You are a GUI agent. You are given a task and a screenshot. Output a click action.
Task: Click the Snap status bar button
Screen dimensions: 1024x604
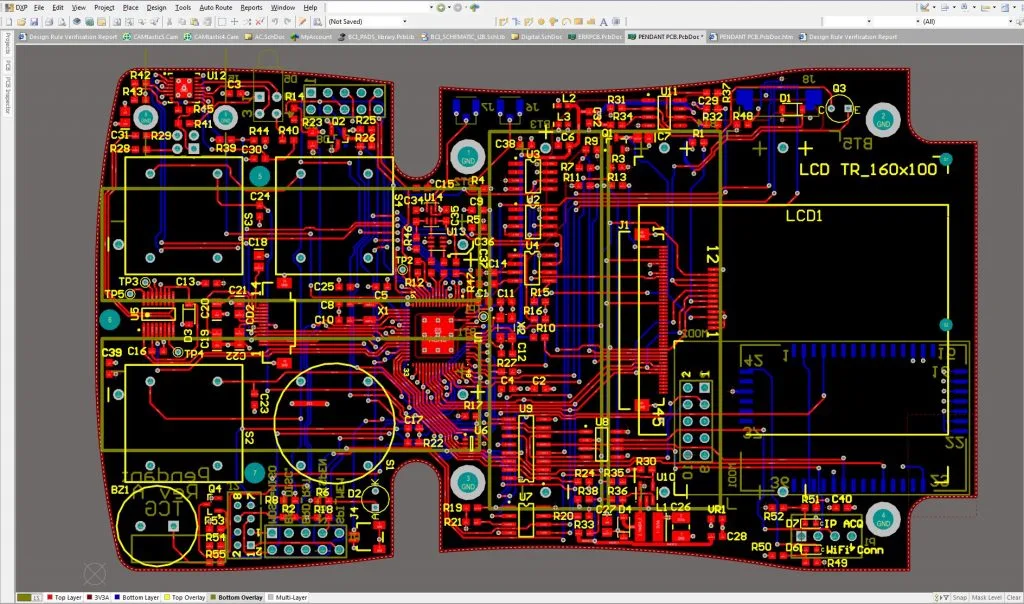tap(959, 597)
